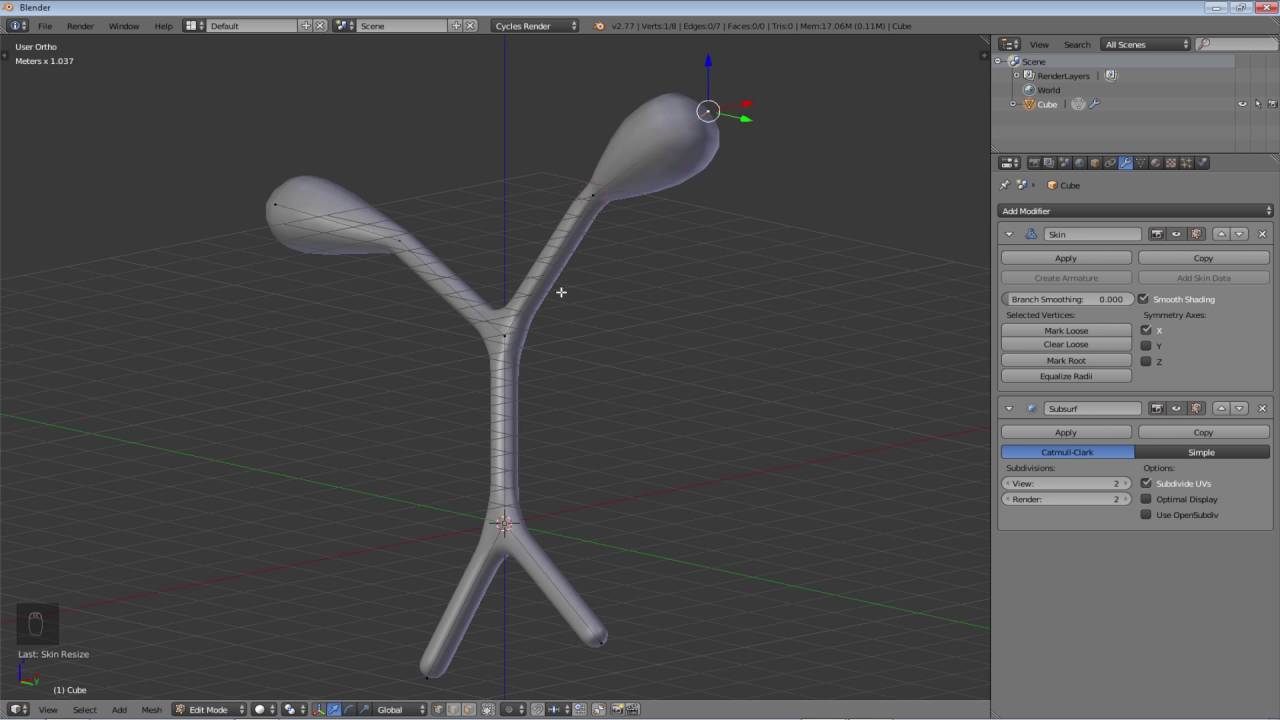This screenshot has height=720, width=1280.
Task: Enable the Z symmetry axis checkbox
Action: (x=1146, y=361)
